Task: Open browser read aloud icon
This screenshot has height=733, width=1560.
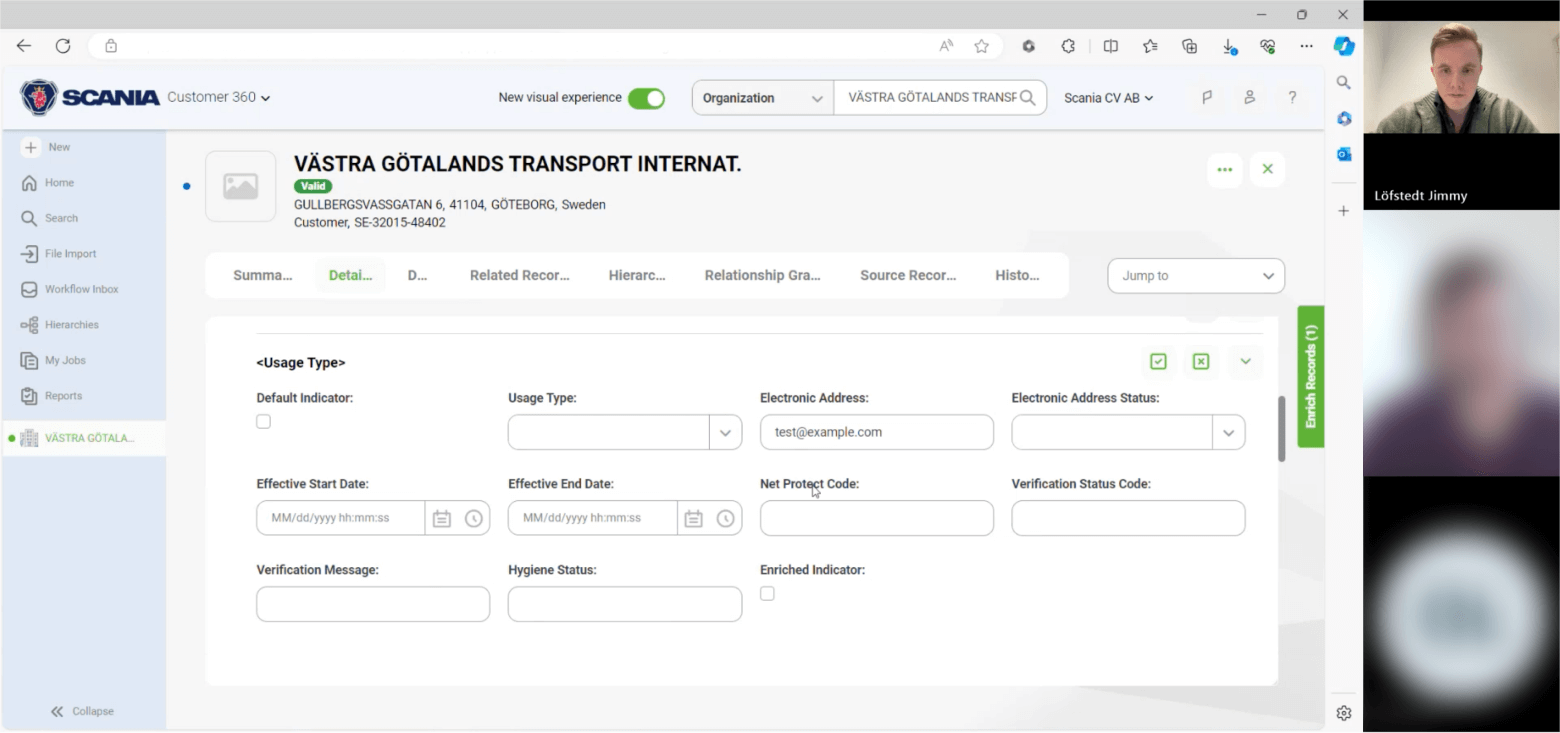Action: 946,46
